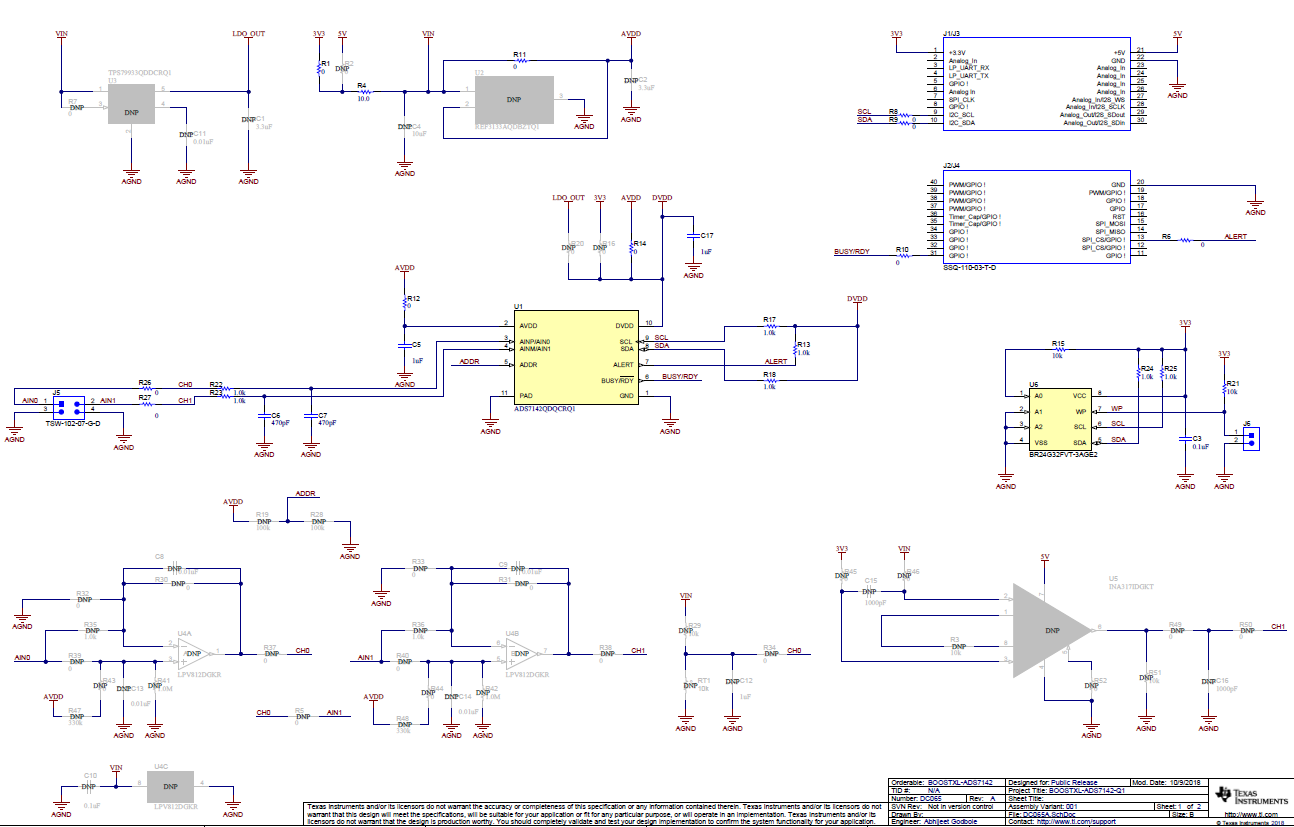Click the BUSY/RDY pin name inside U1
1294x827 pixels.
[618, 380]
